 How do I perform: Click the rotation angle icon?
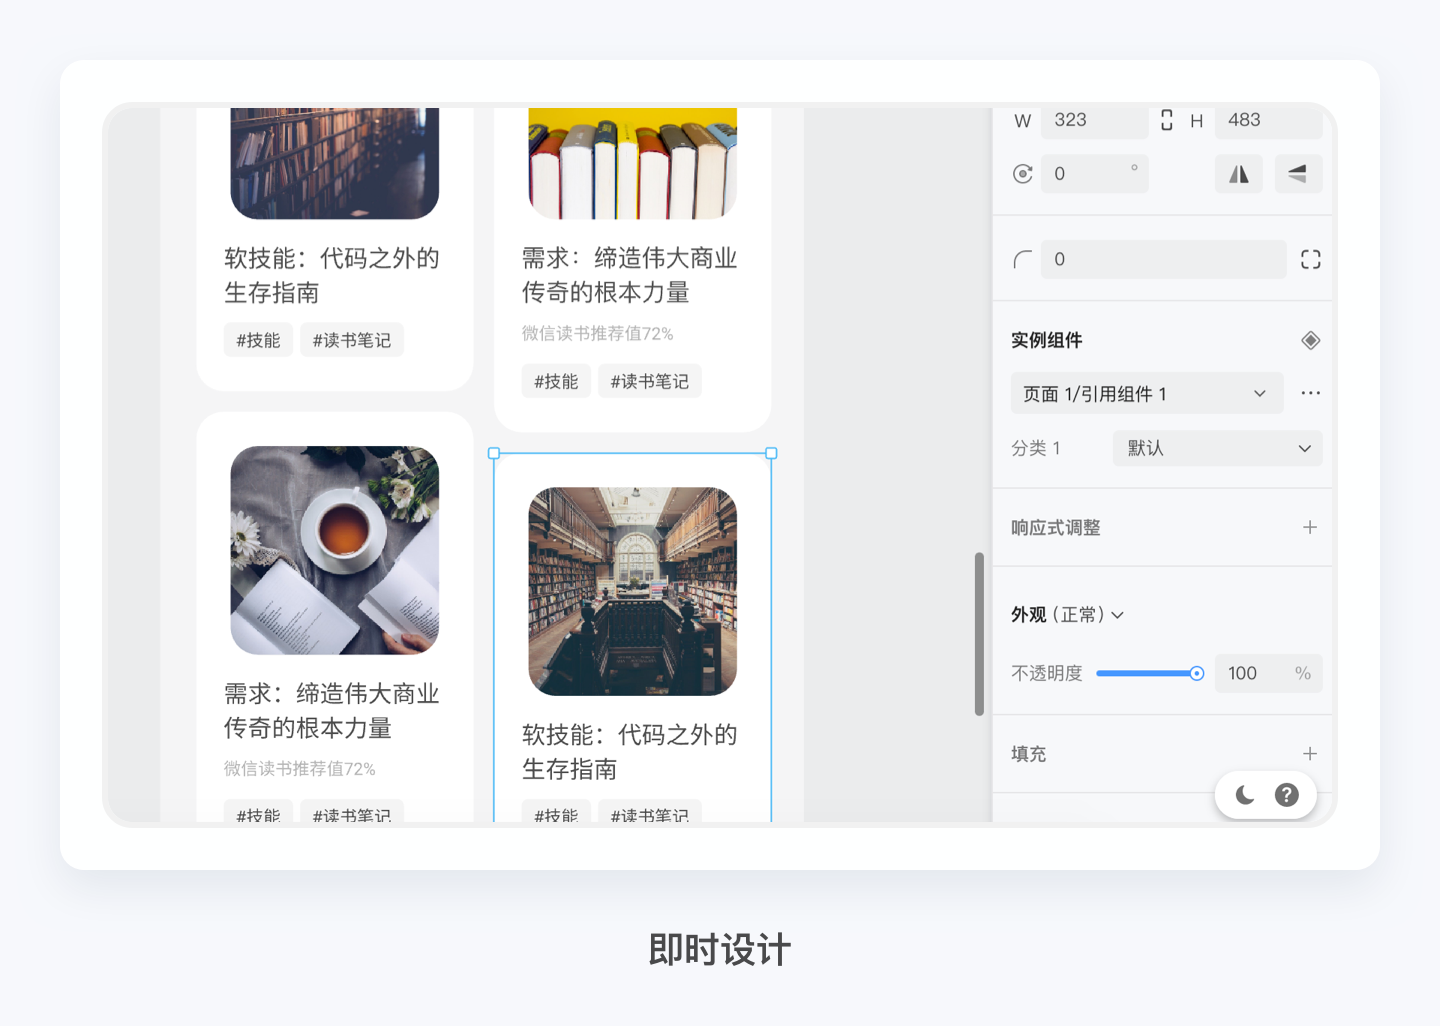(x=1022, y=173)
